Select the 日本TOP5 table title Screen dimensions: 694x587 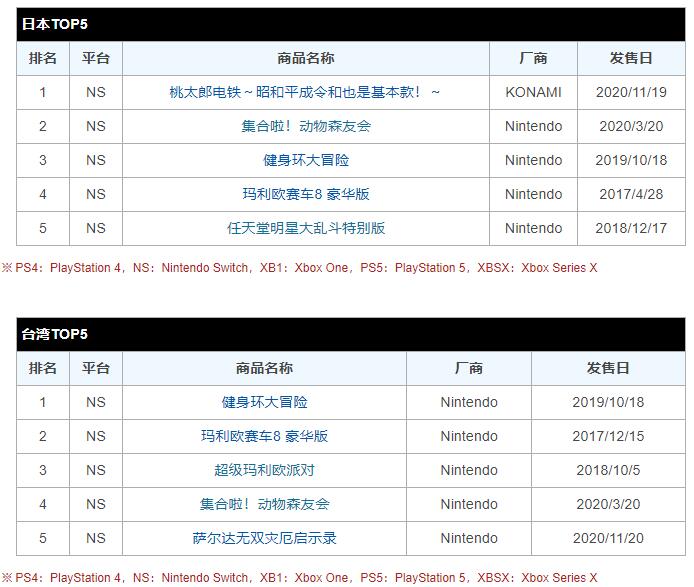click(x=54, y=24)
